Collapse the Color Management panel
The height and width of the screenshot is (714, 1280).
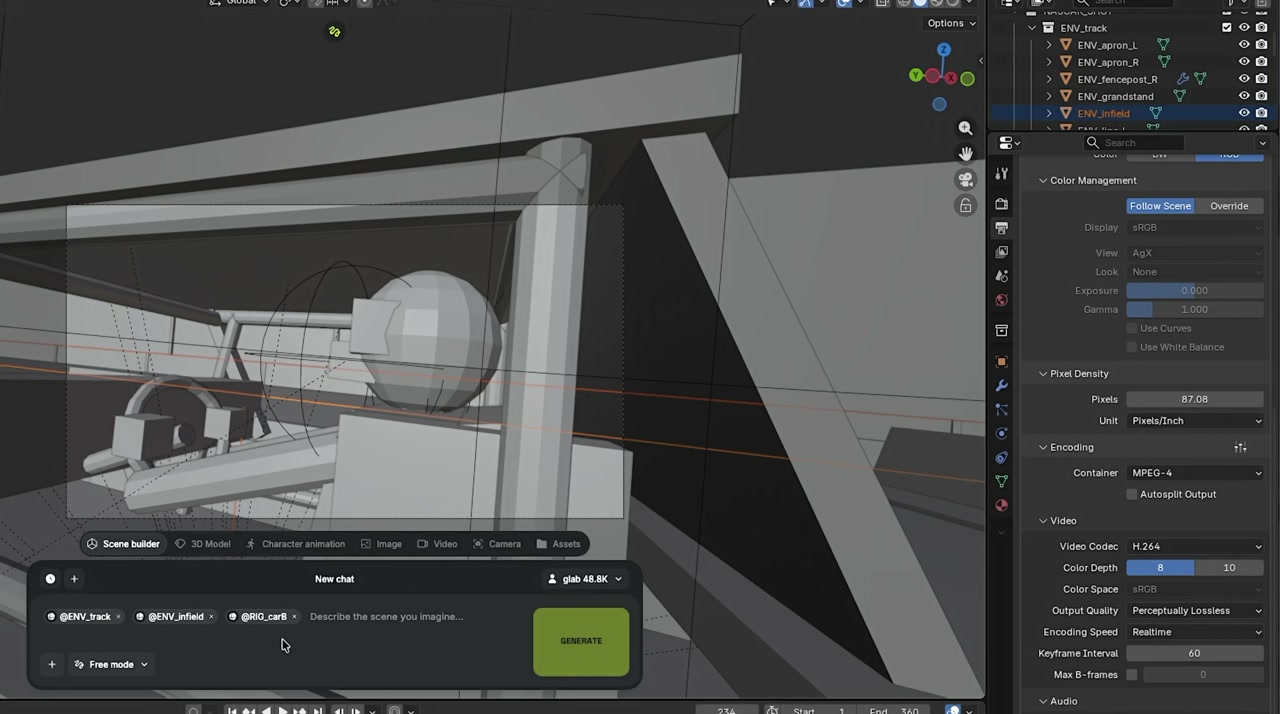point(1043,180)
